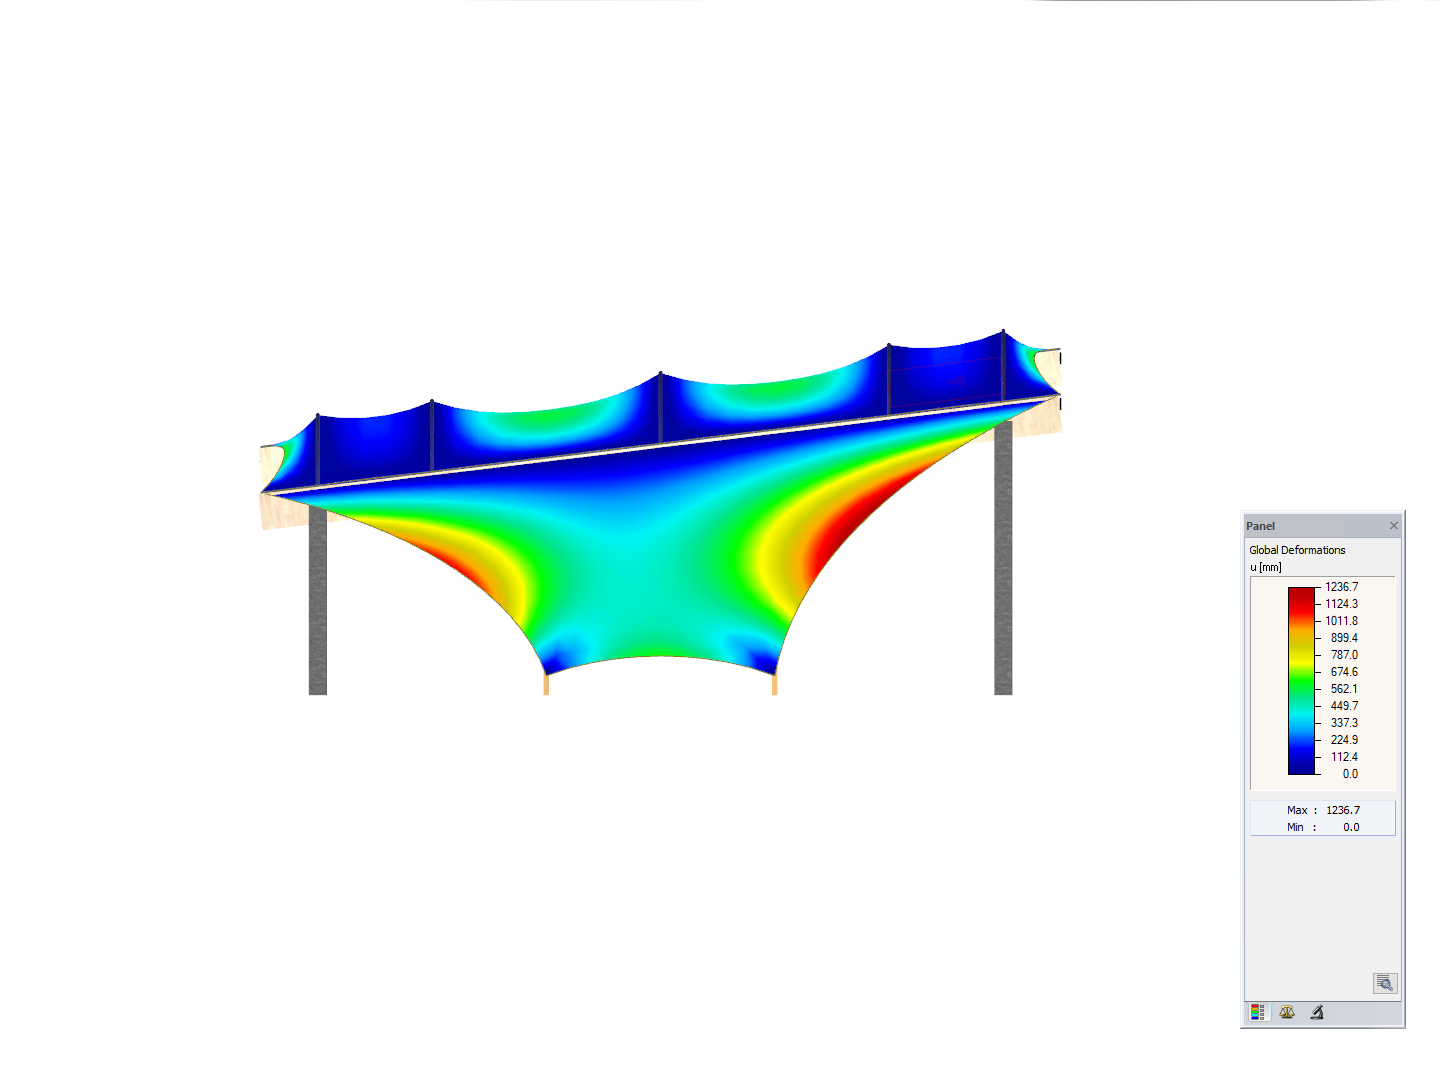This screenshot has width=1440, height=1080.
Task: Open the Filter tab with the telescope icon
Action: pos(1317,1012)
